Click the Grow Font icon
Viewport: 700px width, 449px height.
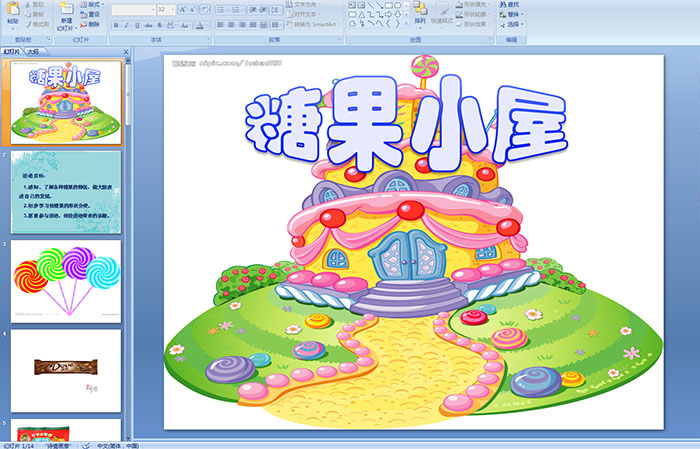[x=183, y=9]
